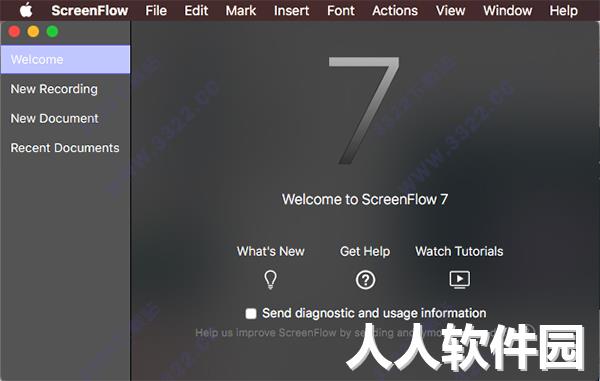Screen dimensions: 600x381
Task: Enable Send diagnostic and usage information
Action: coord(251,314)
